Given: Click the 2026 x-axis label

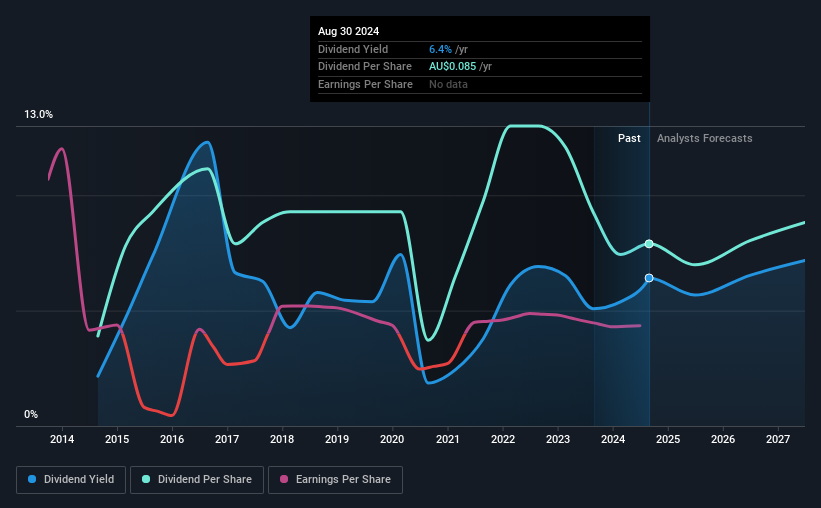Looking at the screenshot, I should click(723, 439).
